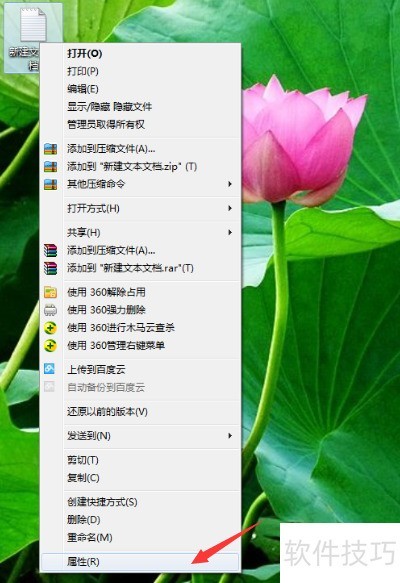
Task: Click the Baidu cloud icon beside 上传到百度云
Action: [49, 369]
